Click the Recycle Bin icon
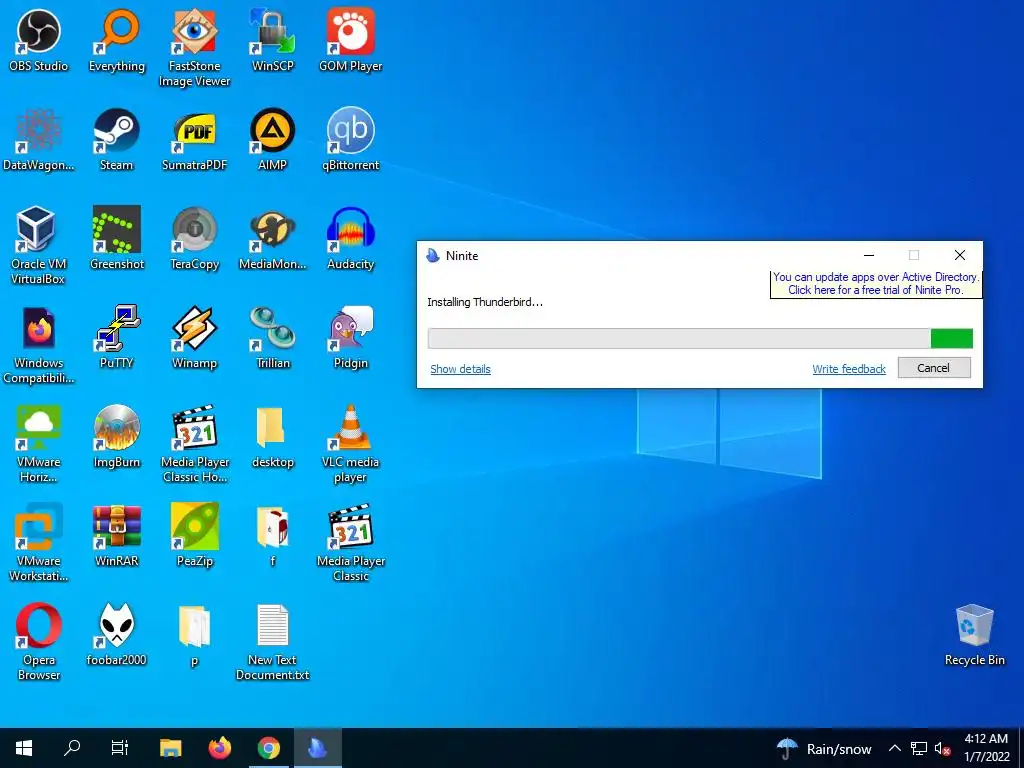 click(x=974, y=635)
